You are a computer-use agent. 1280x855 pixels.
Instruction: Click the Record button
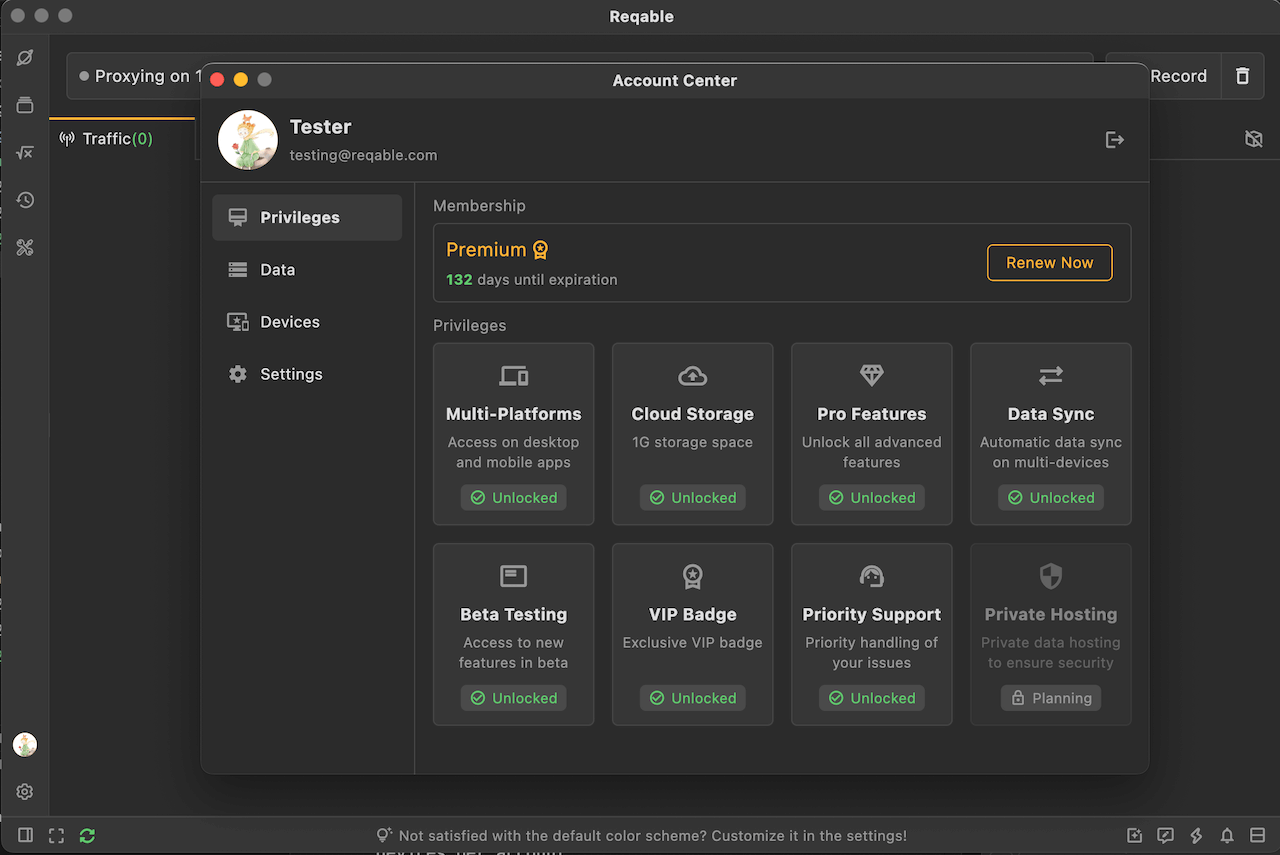click(1168, 76)
